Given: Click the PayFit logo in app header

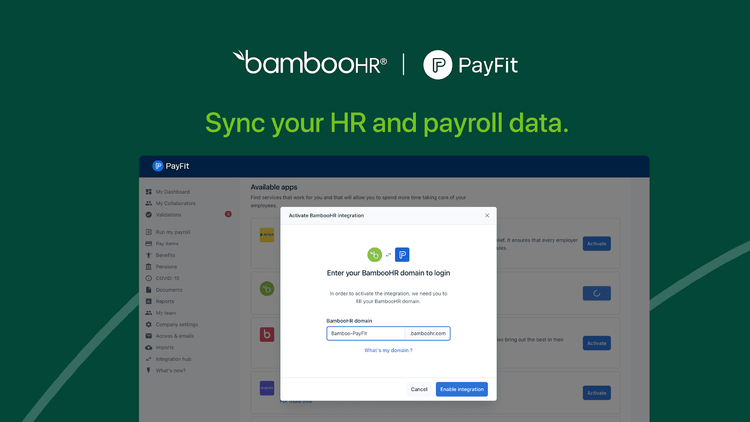Looking at the screenshot, I should 171,166.
